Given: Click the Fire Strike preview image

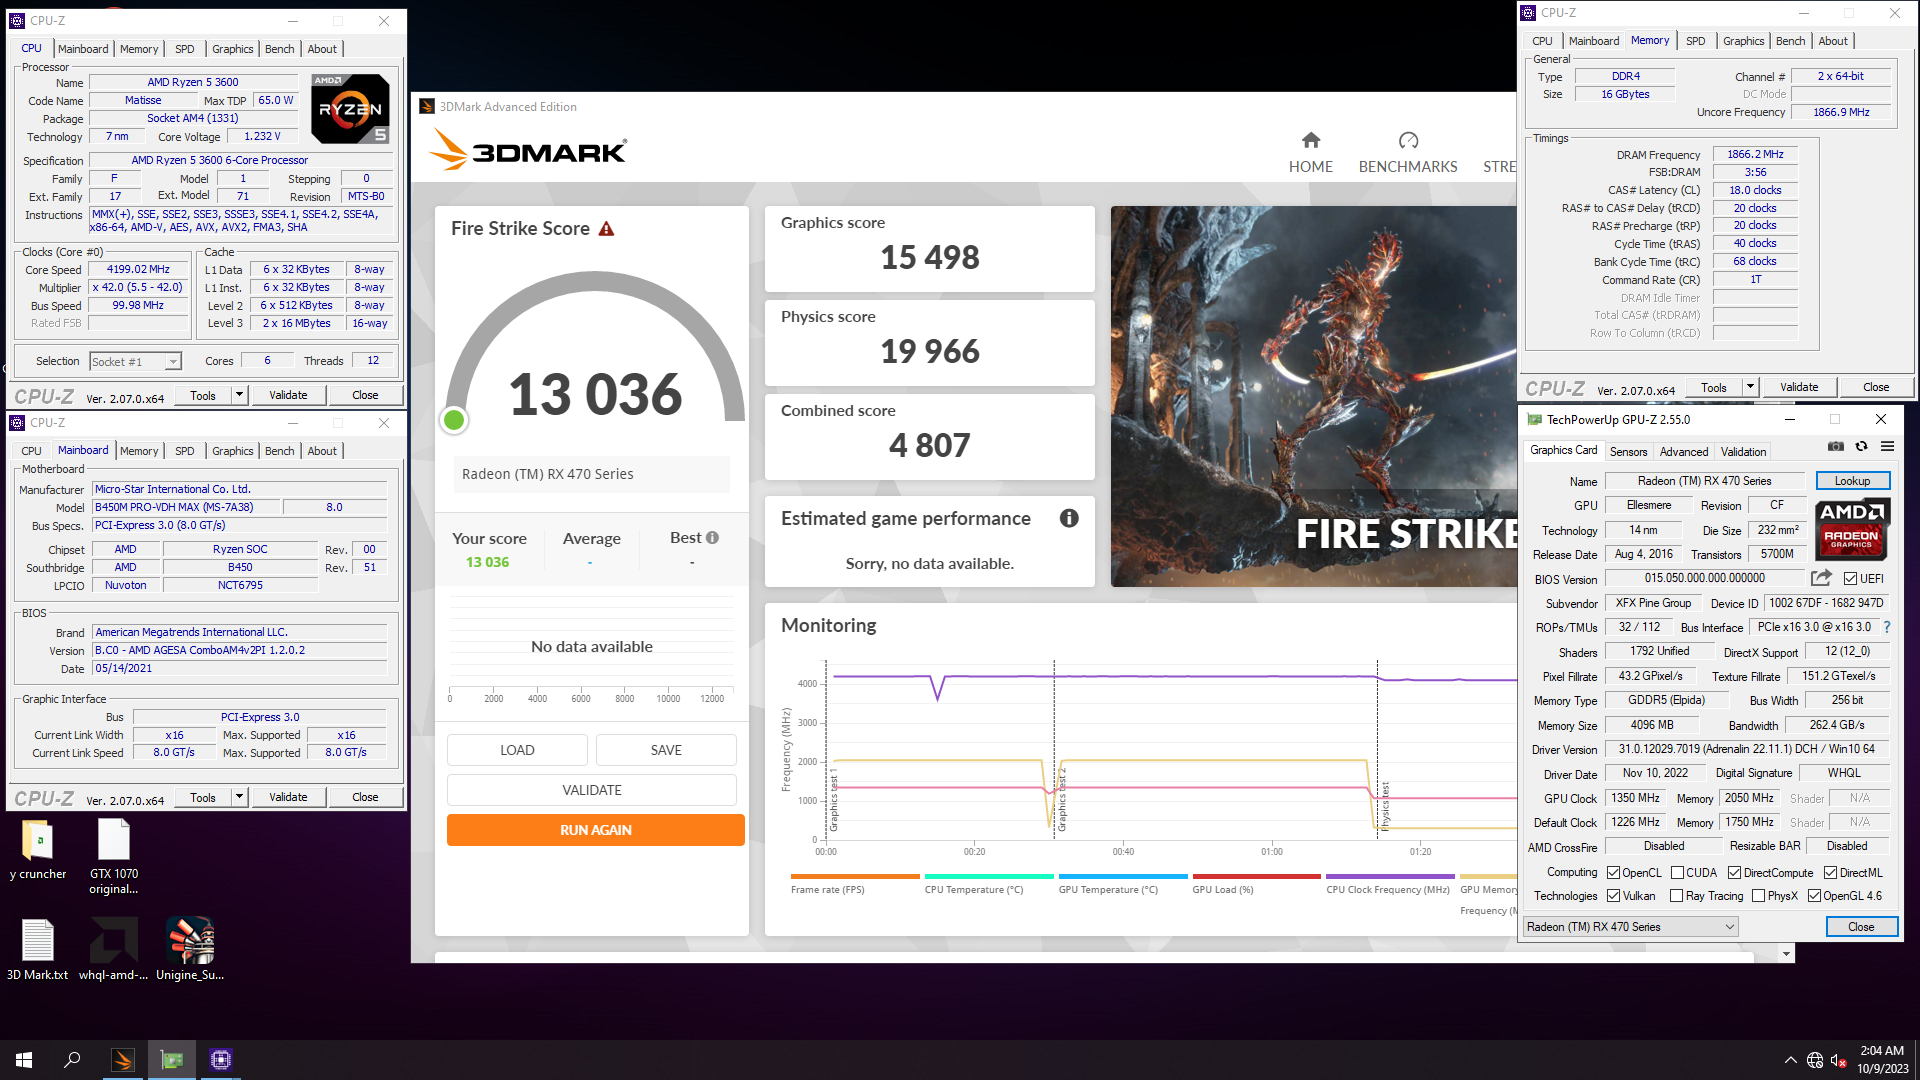Looking at the screenshot, I should tap(1314, 396).
